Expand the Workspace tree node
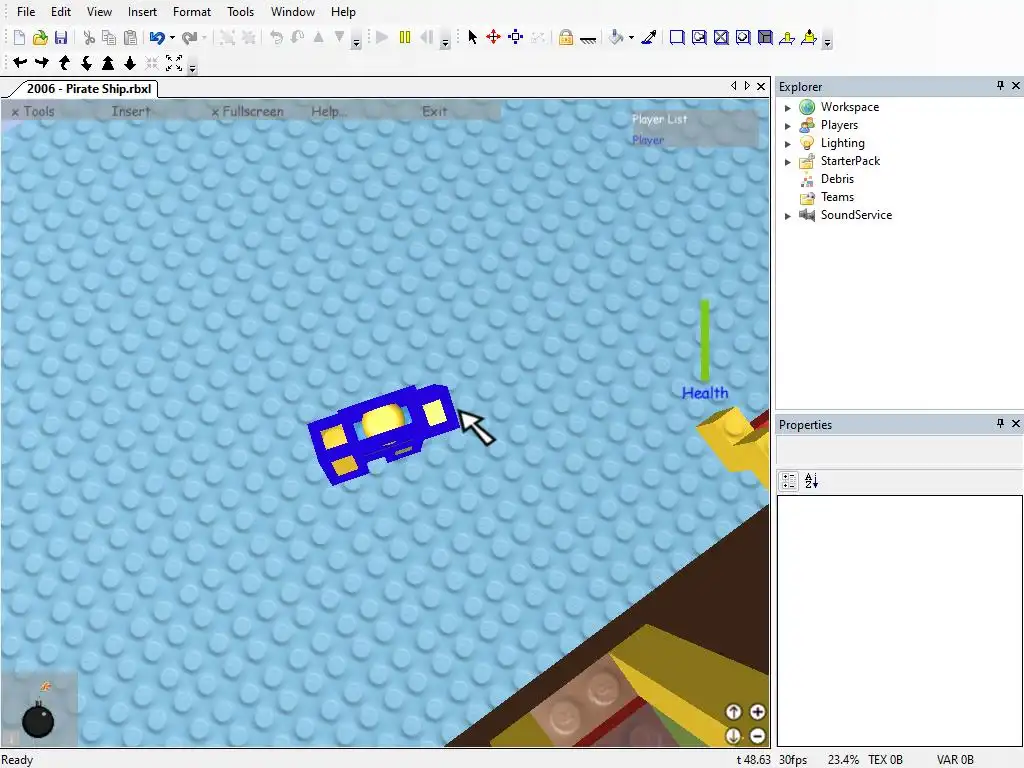This screenshot has height=768, width=1024. (x=788, y=108)
